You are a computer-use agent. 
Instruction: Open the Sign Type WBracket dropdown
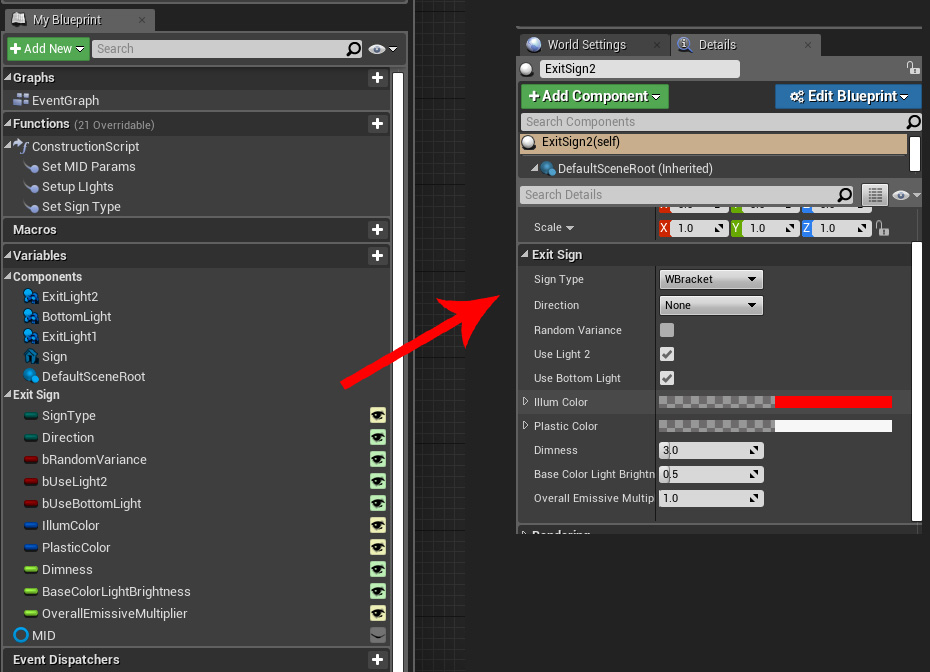click(711, 279)
